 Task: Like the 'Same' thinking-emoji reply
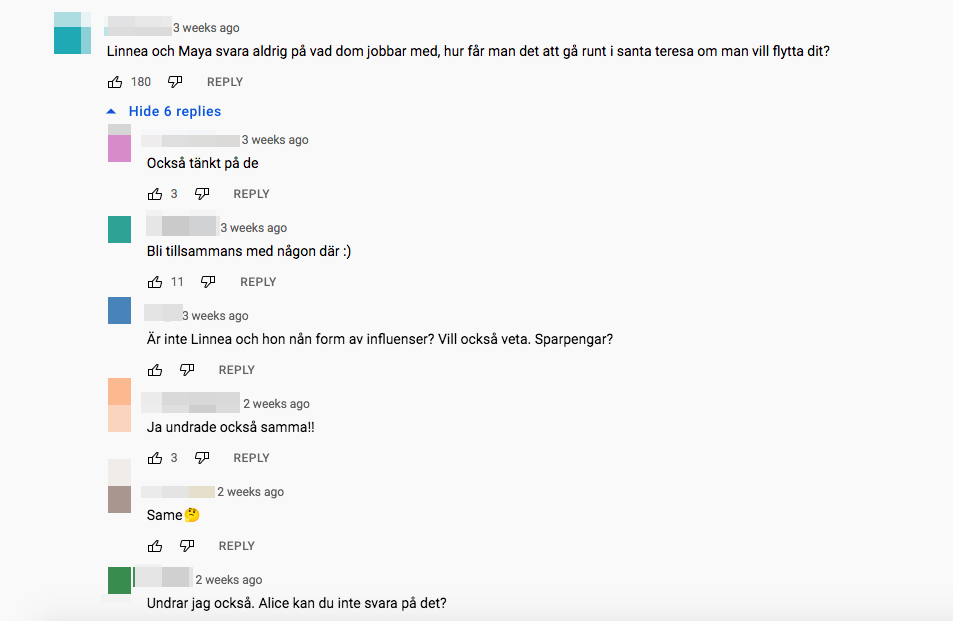(x=155, y=546)
